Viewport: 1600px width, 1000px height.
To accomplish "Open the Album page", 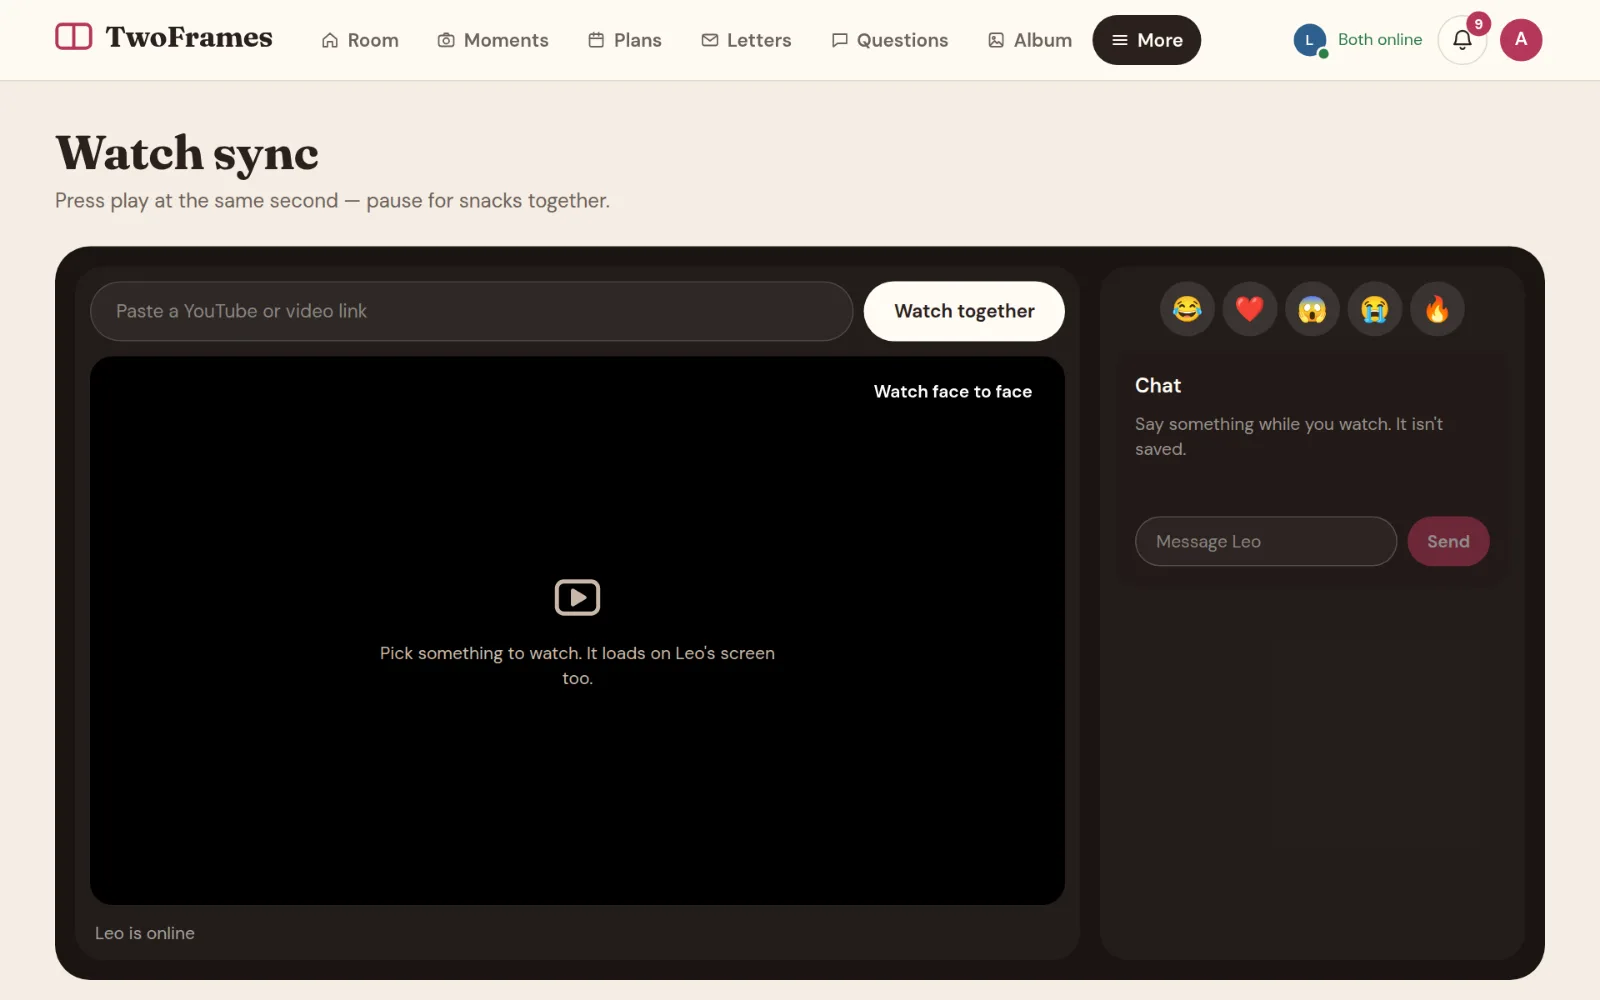I will pyautogui.click(x=1030, y=40).
